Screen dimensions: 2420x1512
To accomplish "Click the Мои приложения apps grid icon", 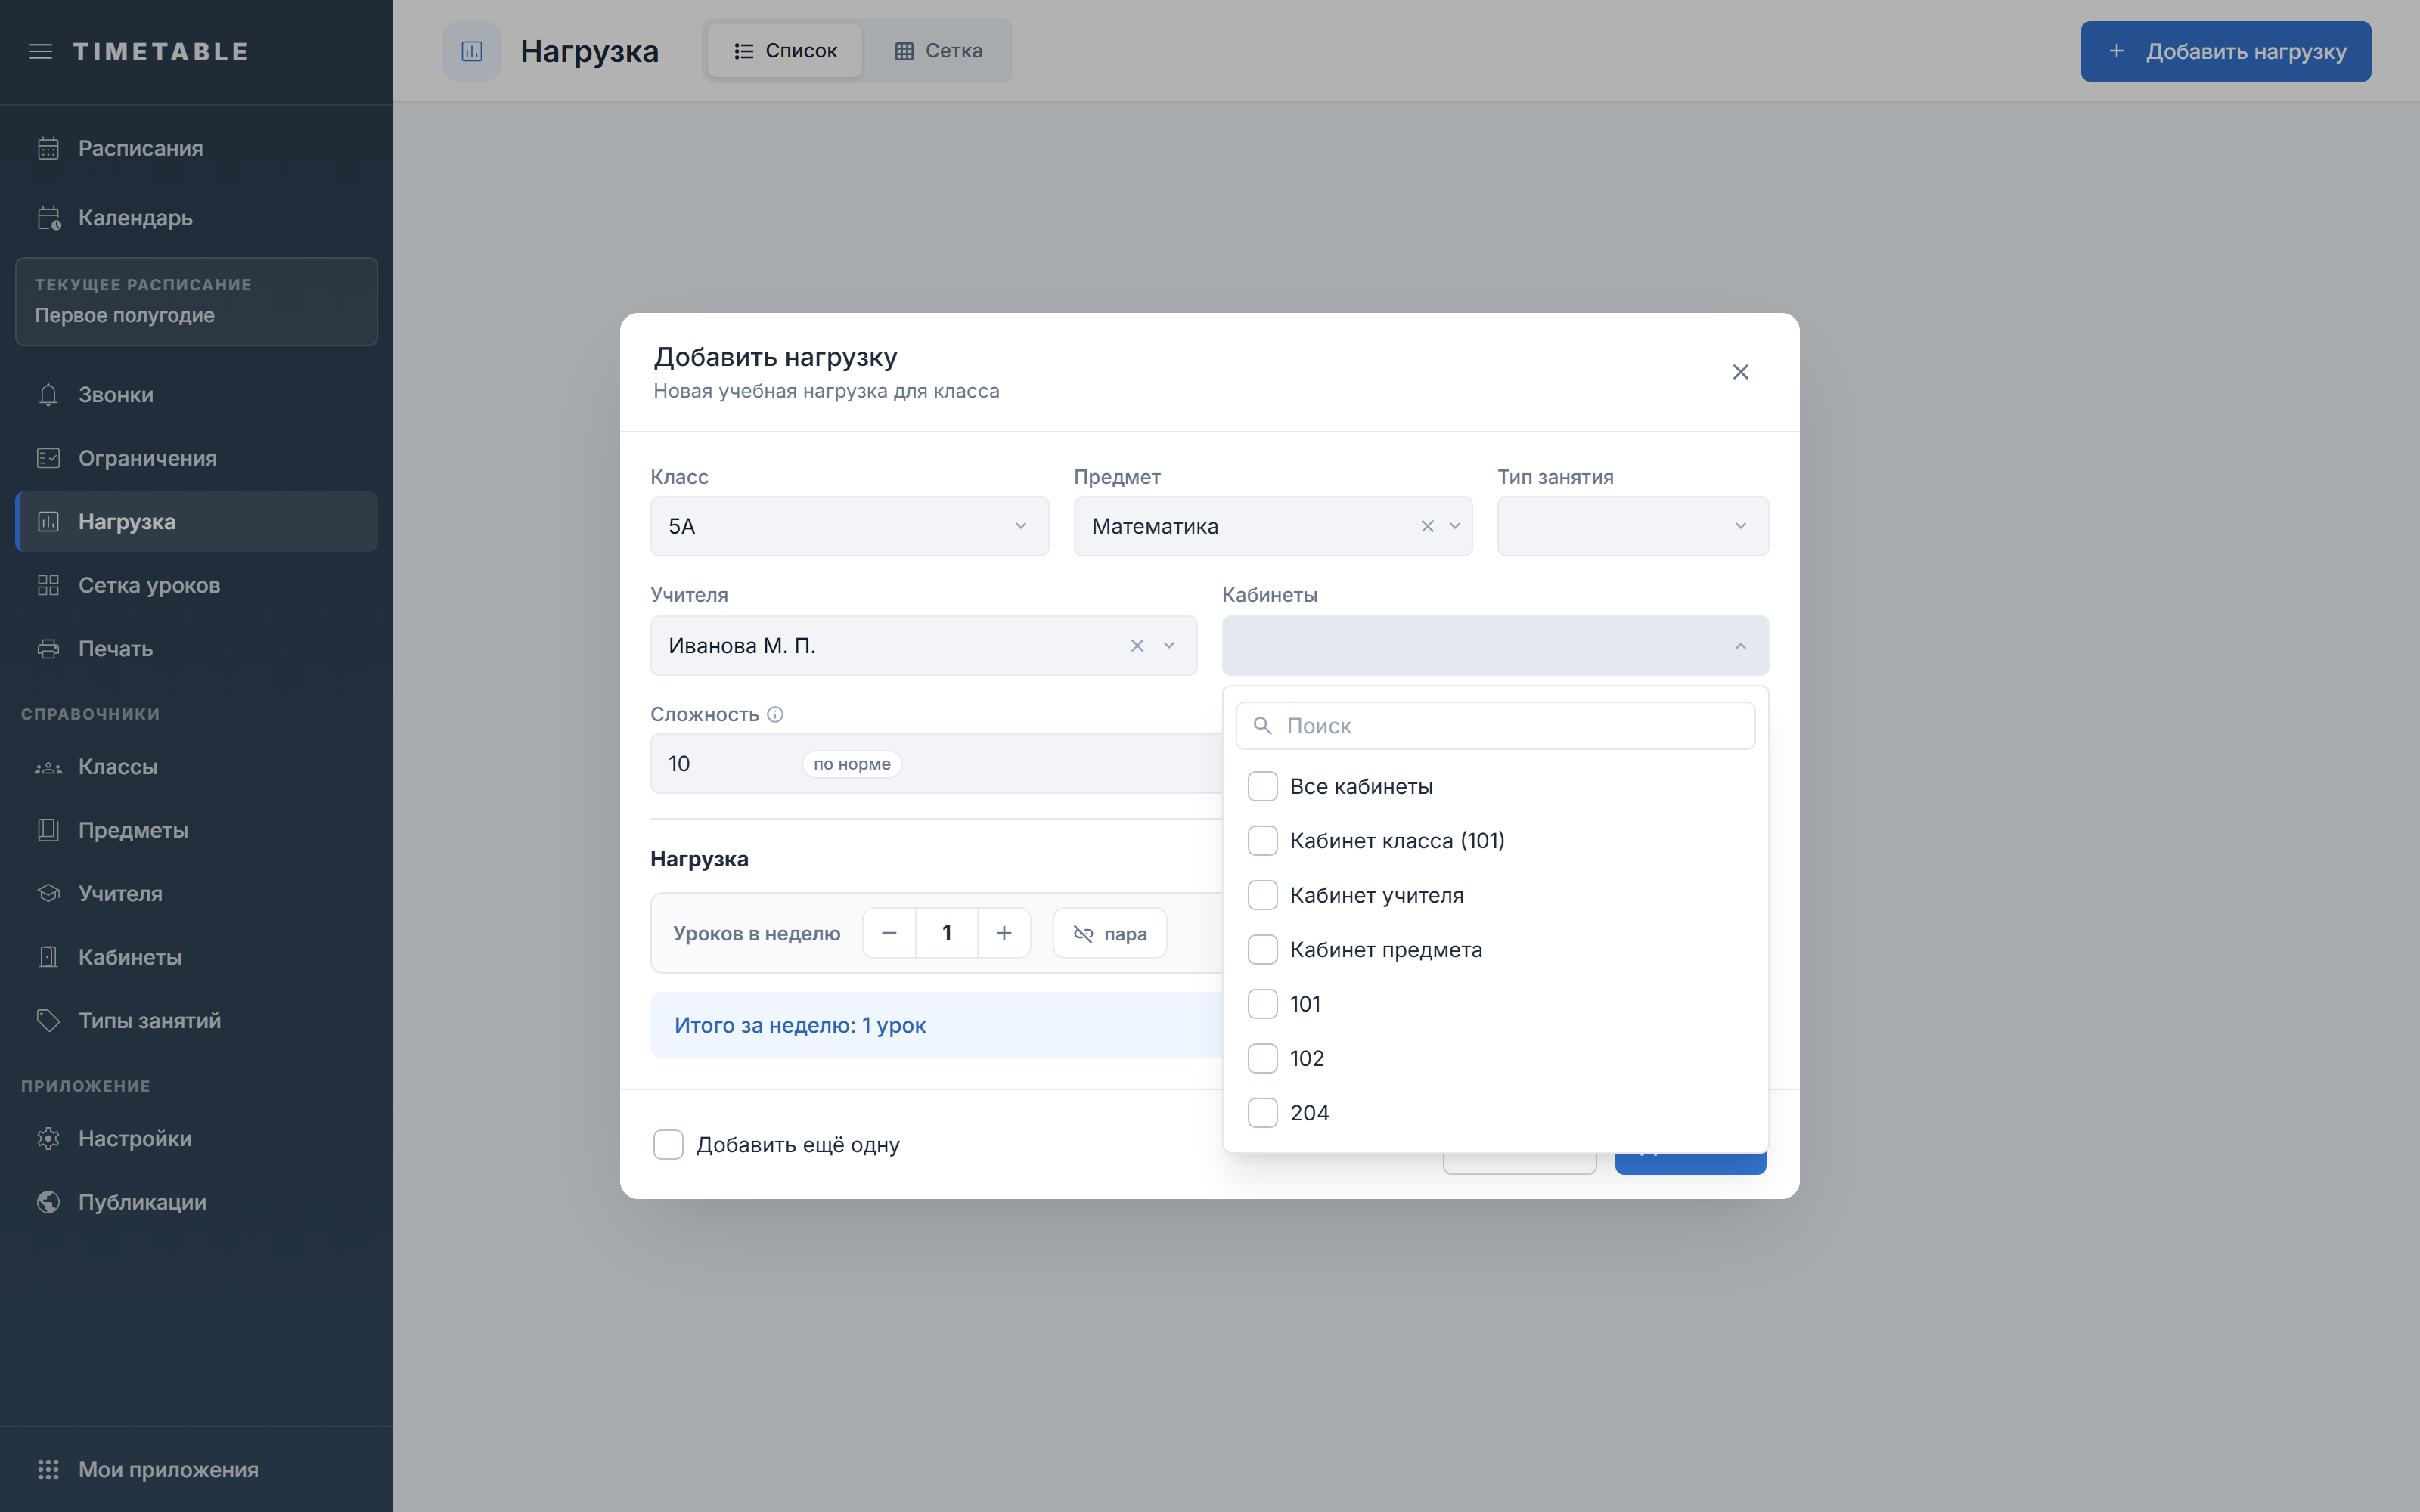I will [x=48, y=1469].
